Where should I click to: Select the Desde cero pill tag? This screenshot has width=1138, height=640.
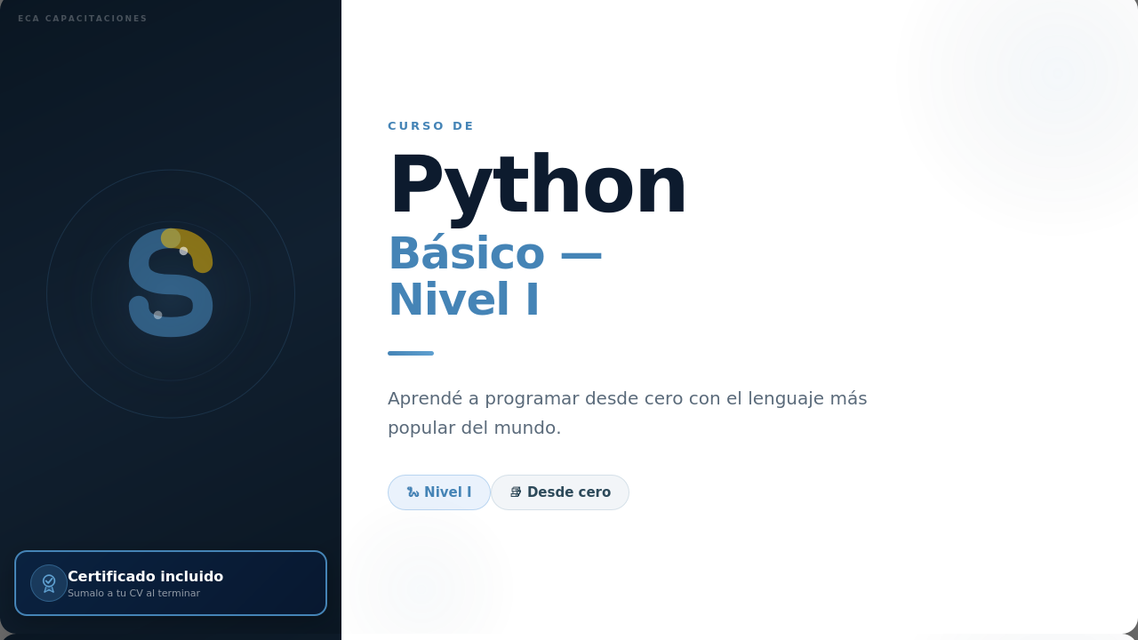tap(560, 492)
